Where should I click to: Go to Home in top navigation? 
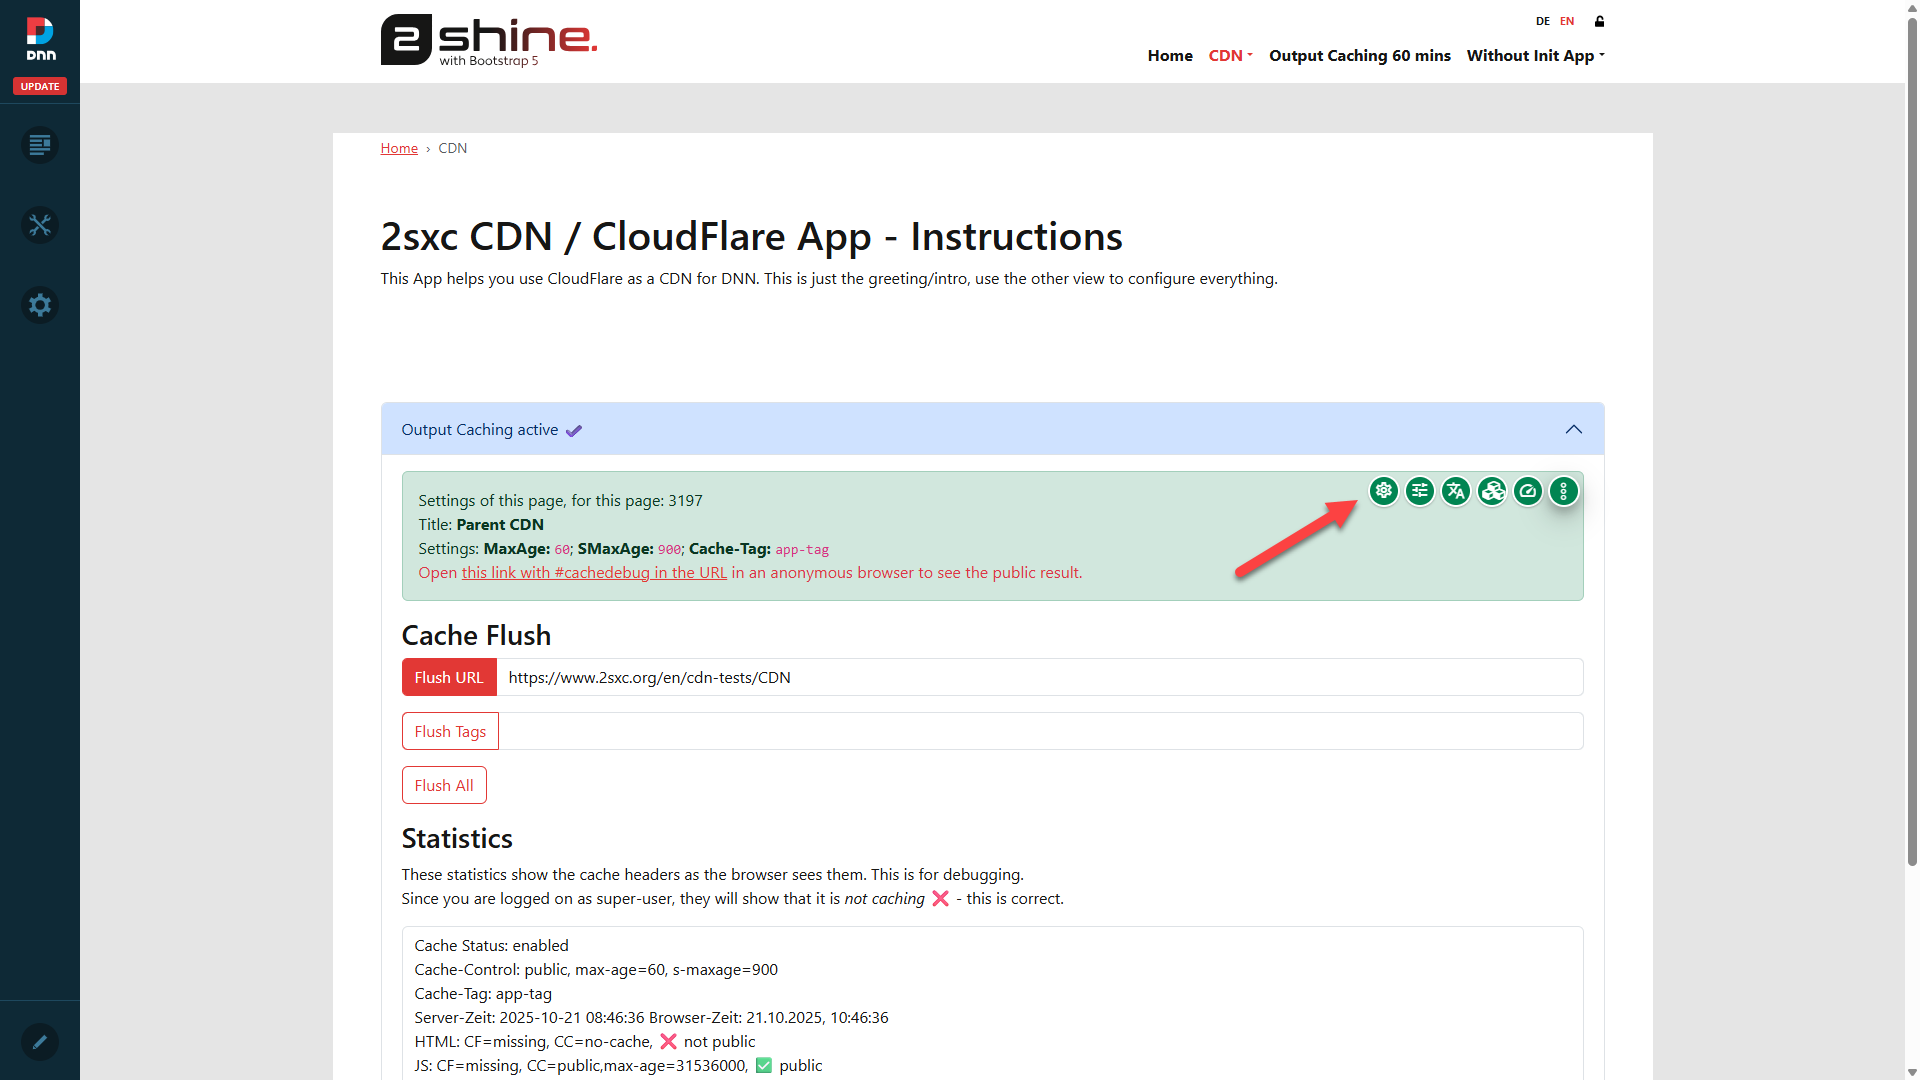click(1170, 56)
